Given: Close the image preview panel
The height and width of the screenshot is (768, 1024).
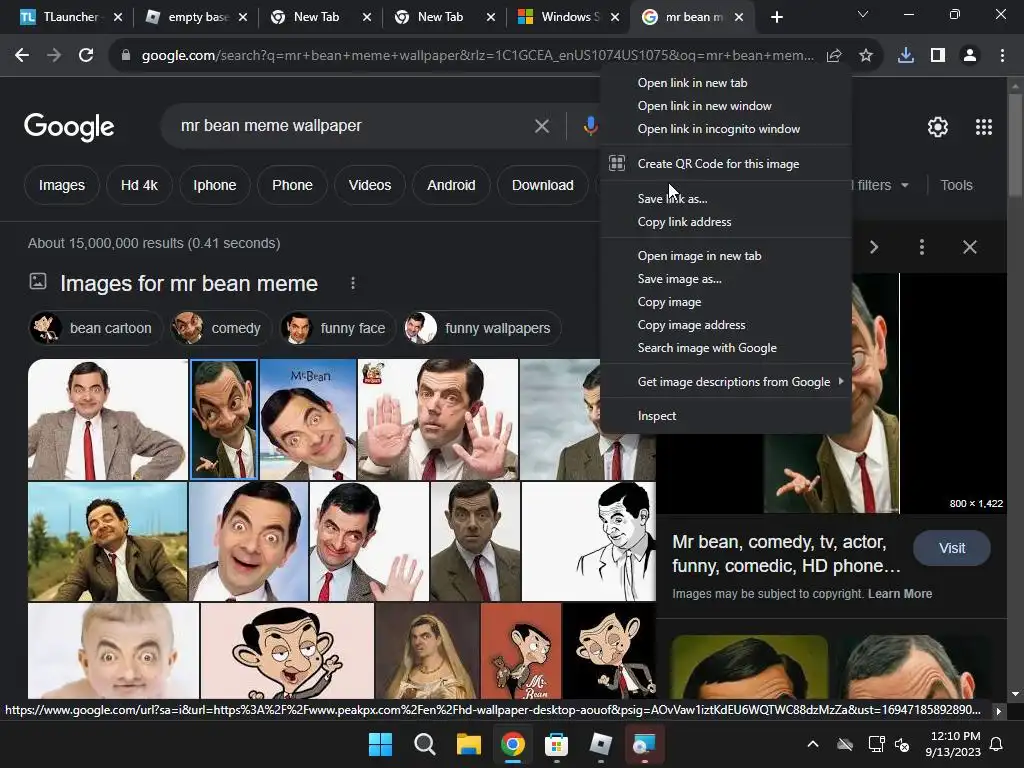Looking at the screenshot, I should click(x=970, y=247).
